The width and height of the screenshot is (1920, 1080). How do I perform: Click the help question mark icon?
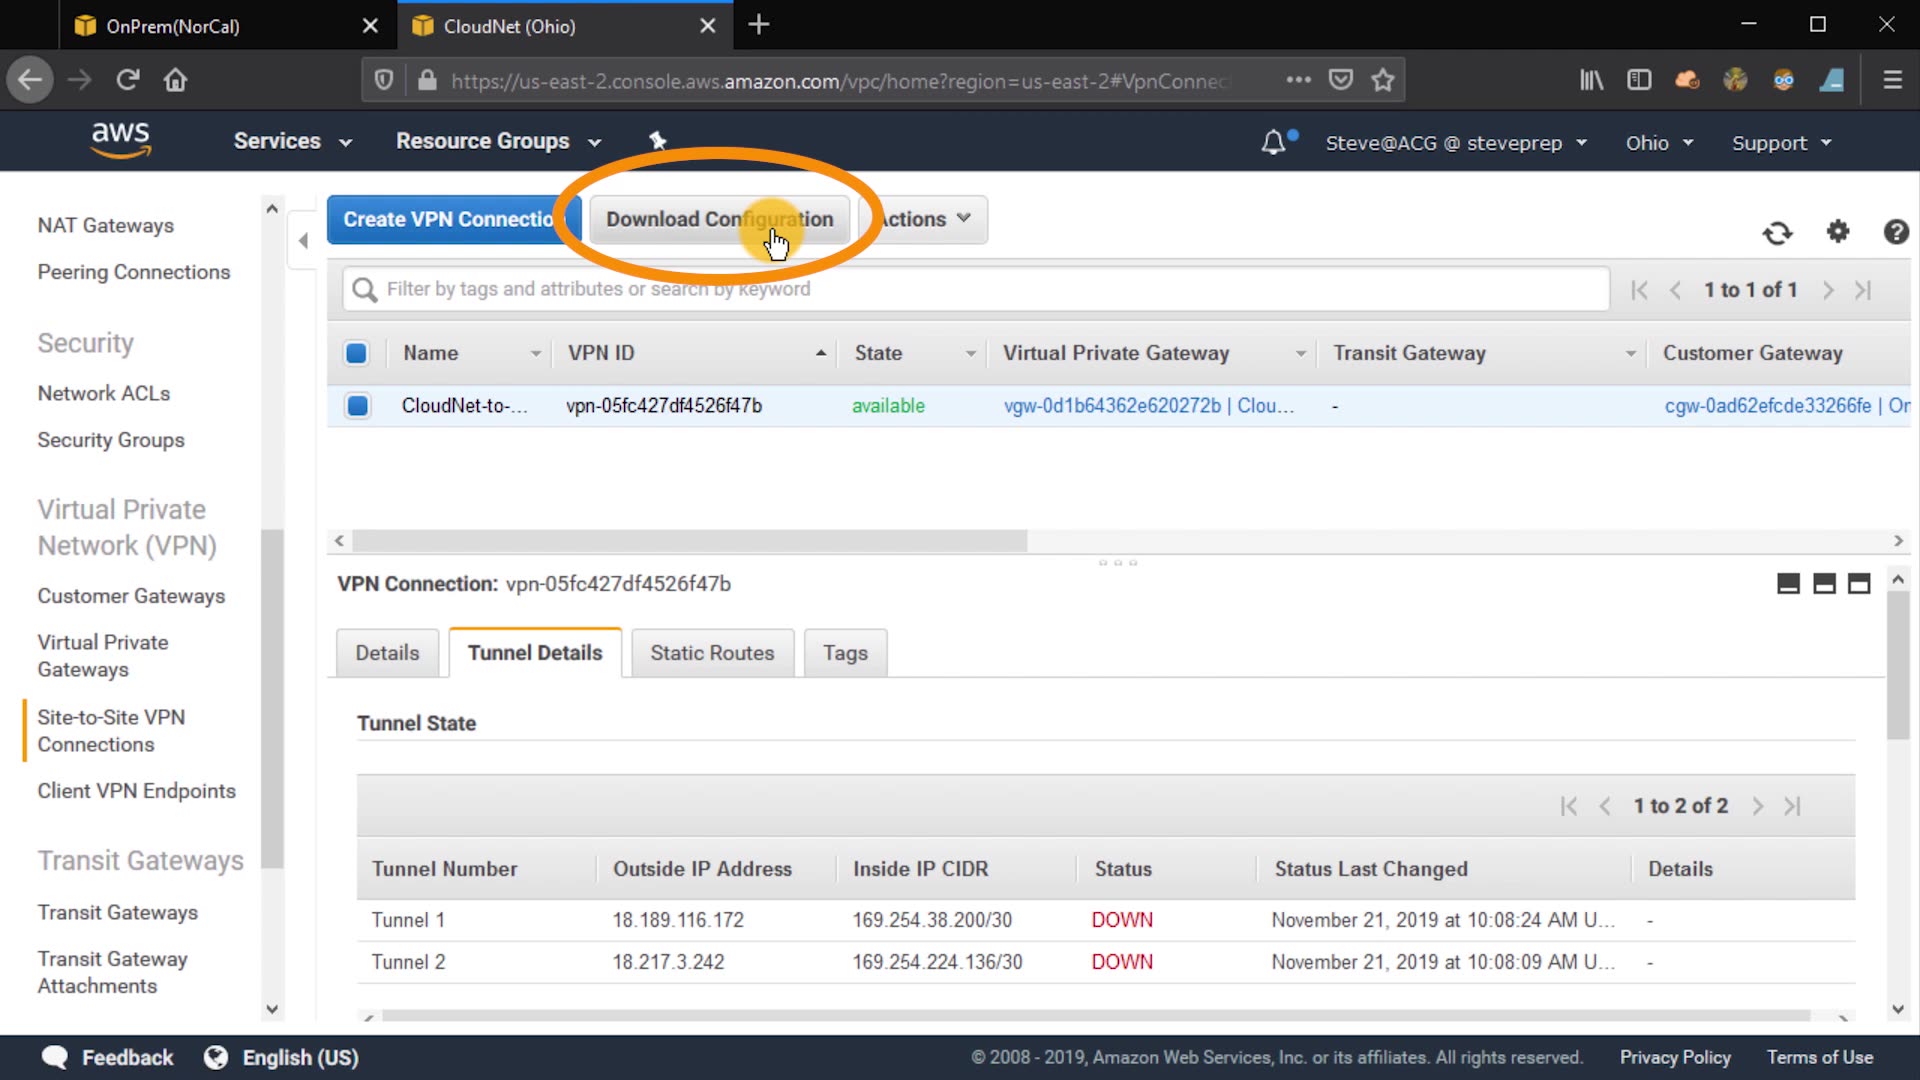click(x=1895, y=232)
